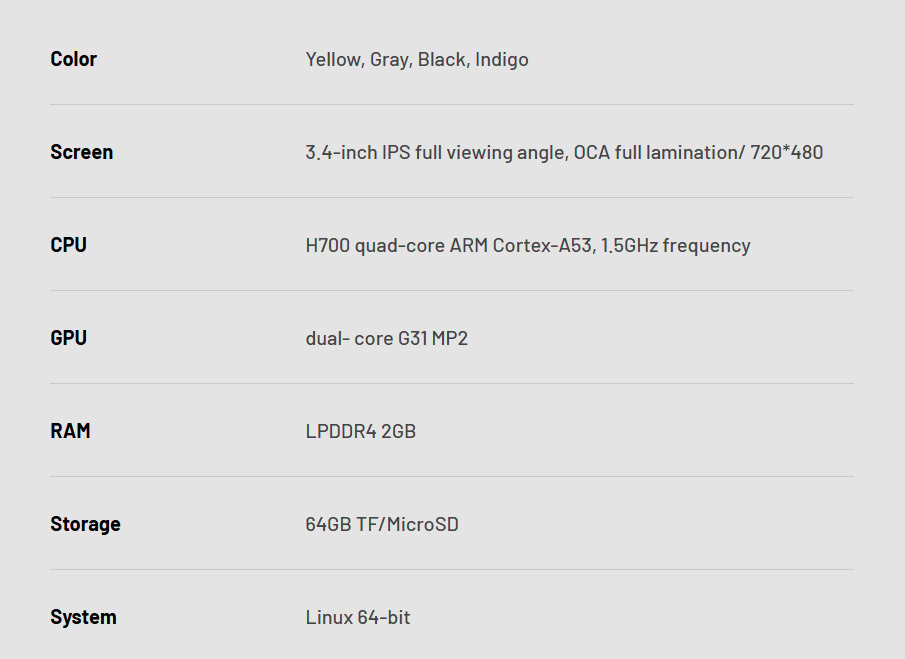905x659 pixels.
Task: Click the word Black in color list
Action: point(442,60)
